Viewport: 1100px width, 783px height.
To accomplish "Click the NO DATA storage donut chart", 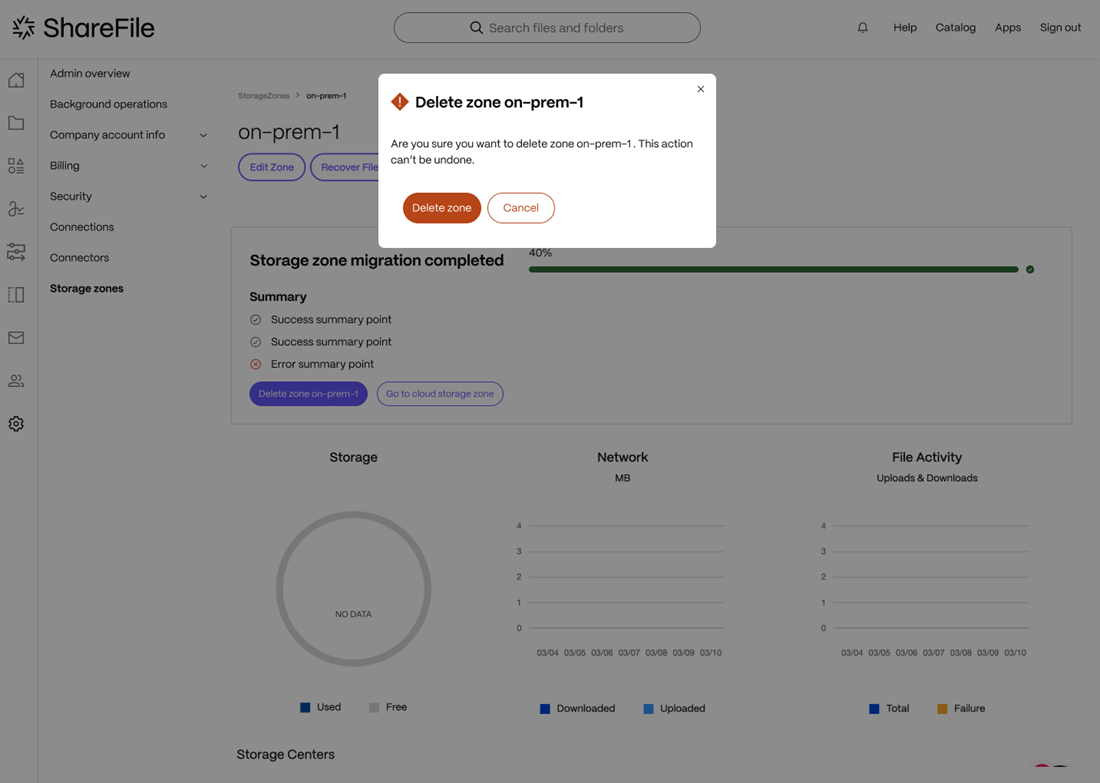I will pyautogui.click(x=354, y=589).
